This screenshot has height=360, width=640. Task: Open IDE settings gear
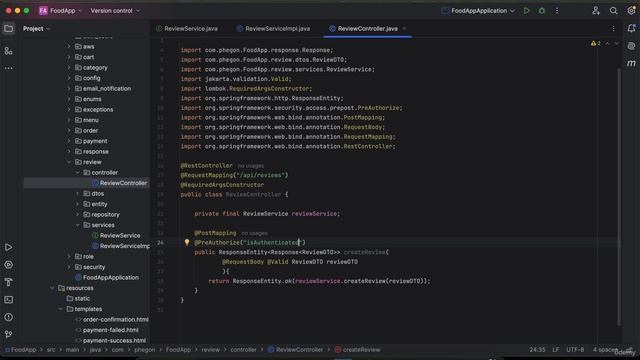coord(631,11)
